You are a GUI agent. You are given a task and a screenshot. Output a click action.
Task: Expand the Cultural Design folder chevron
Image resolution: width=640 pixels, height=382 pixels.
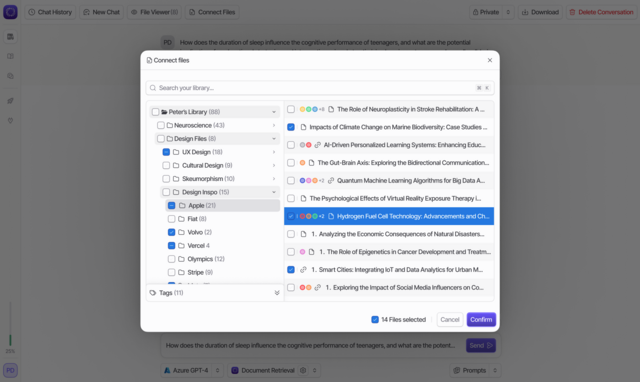coord(274,165)
